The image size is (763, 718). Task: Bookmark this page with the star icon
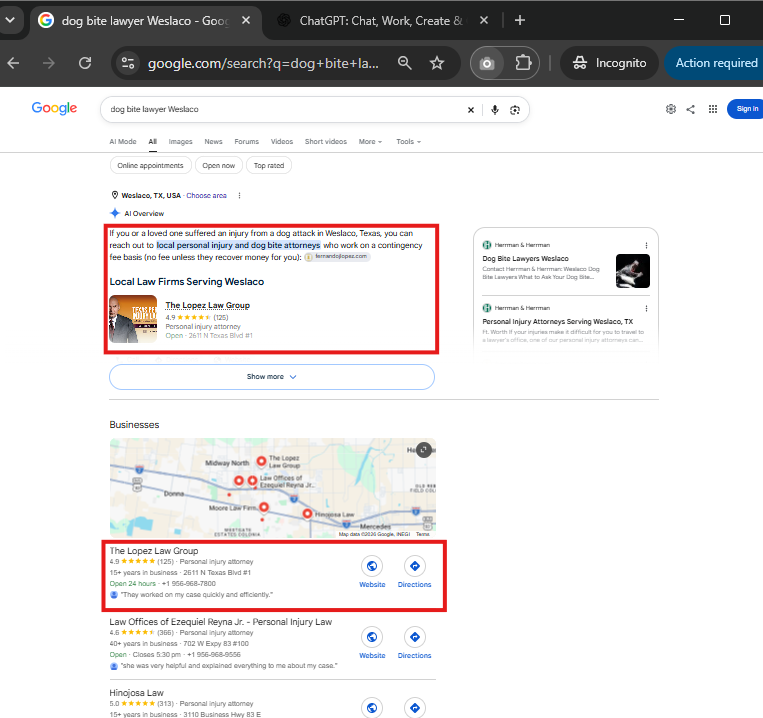point(437,63)
